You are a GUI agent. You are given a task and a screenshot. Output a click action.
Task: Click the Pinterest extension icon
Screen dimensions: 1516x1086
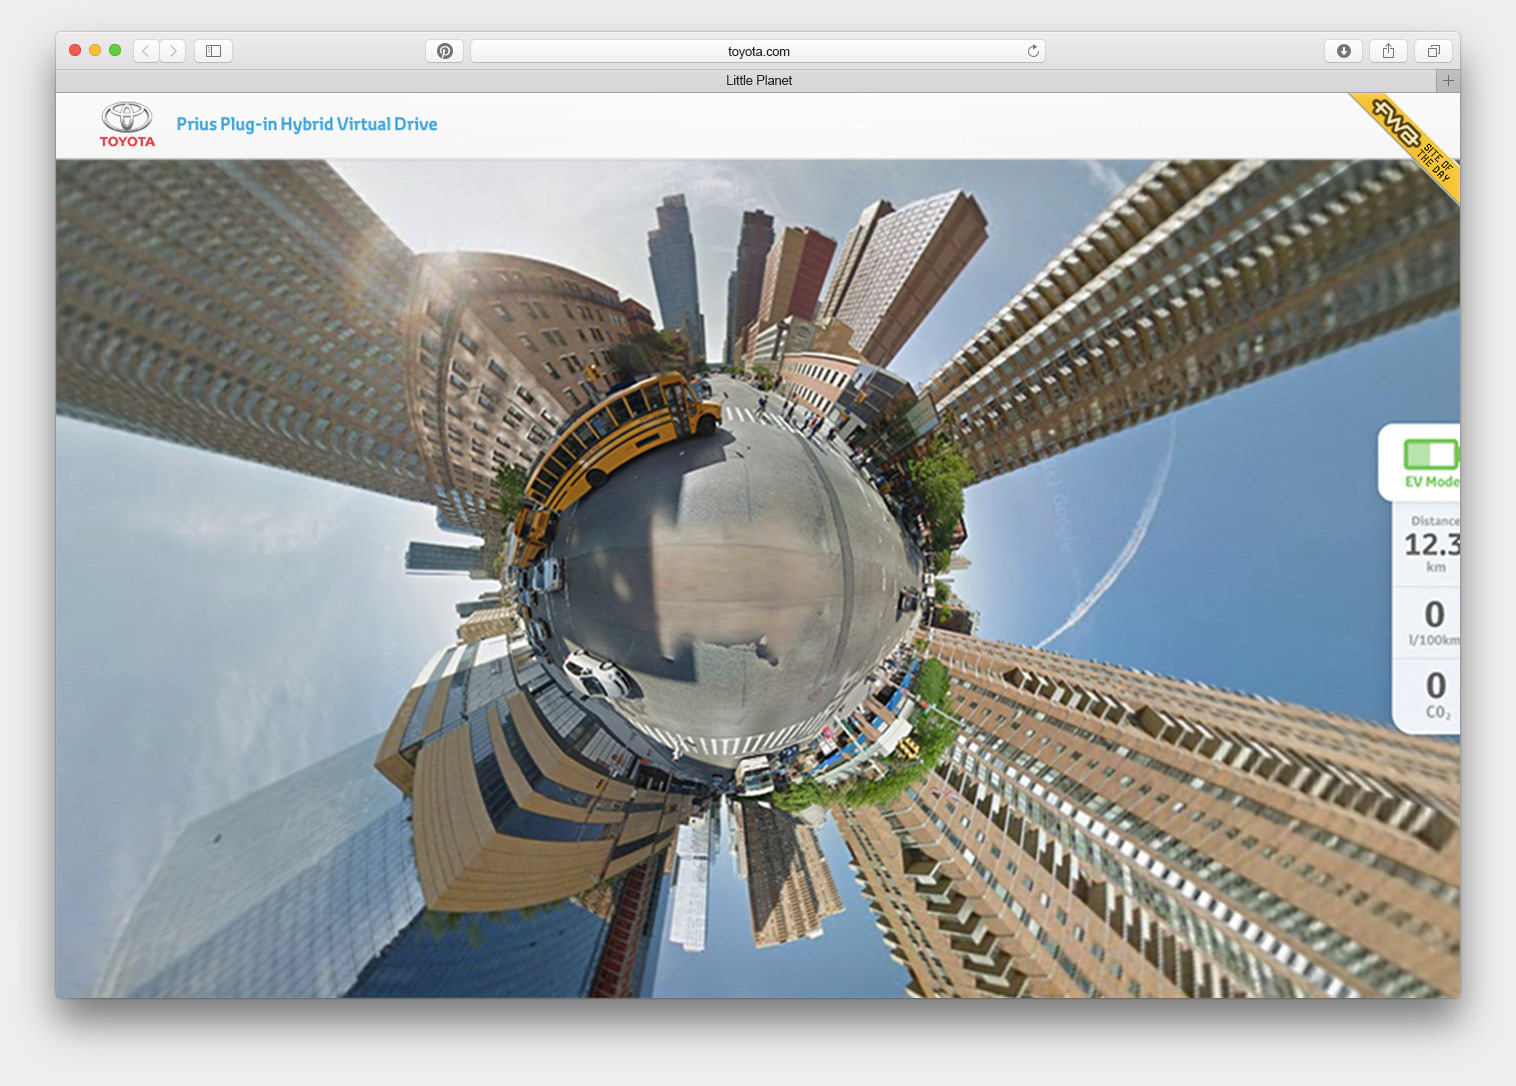click(x=445, y=51)
